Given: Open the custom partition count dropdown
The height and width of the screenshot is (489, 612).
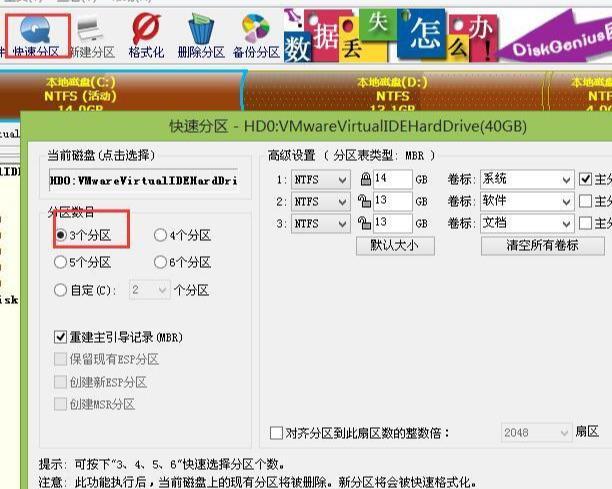Looking at the screenshot, I should [150, 290].
